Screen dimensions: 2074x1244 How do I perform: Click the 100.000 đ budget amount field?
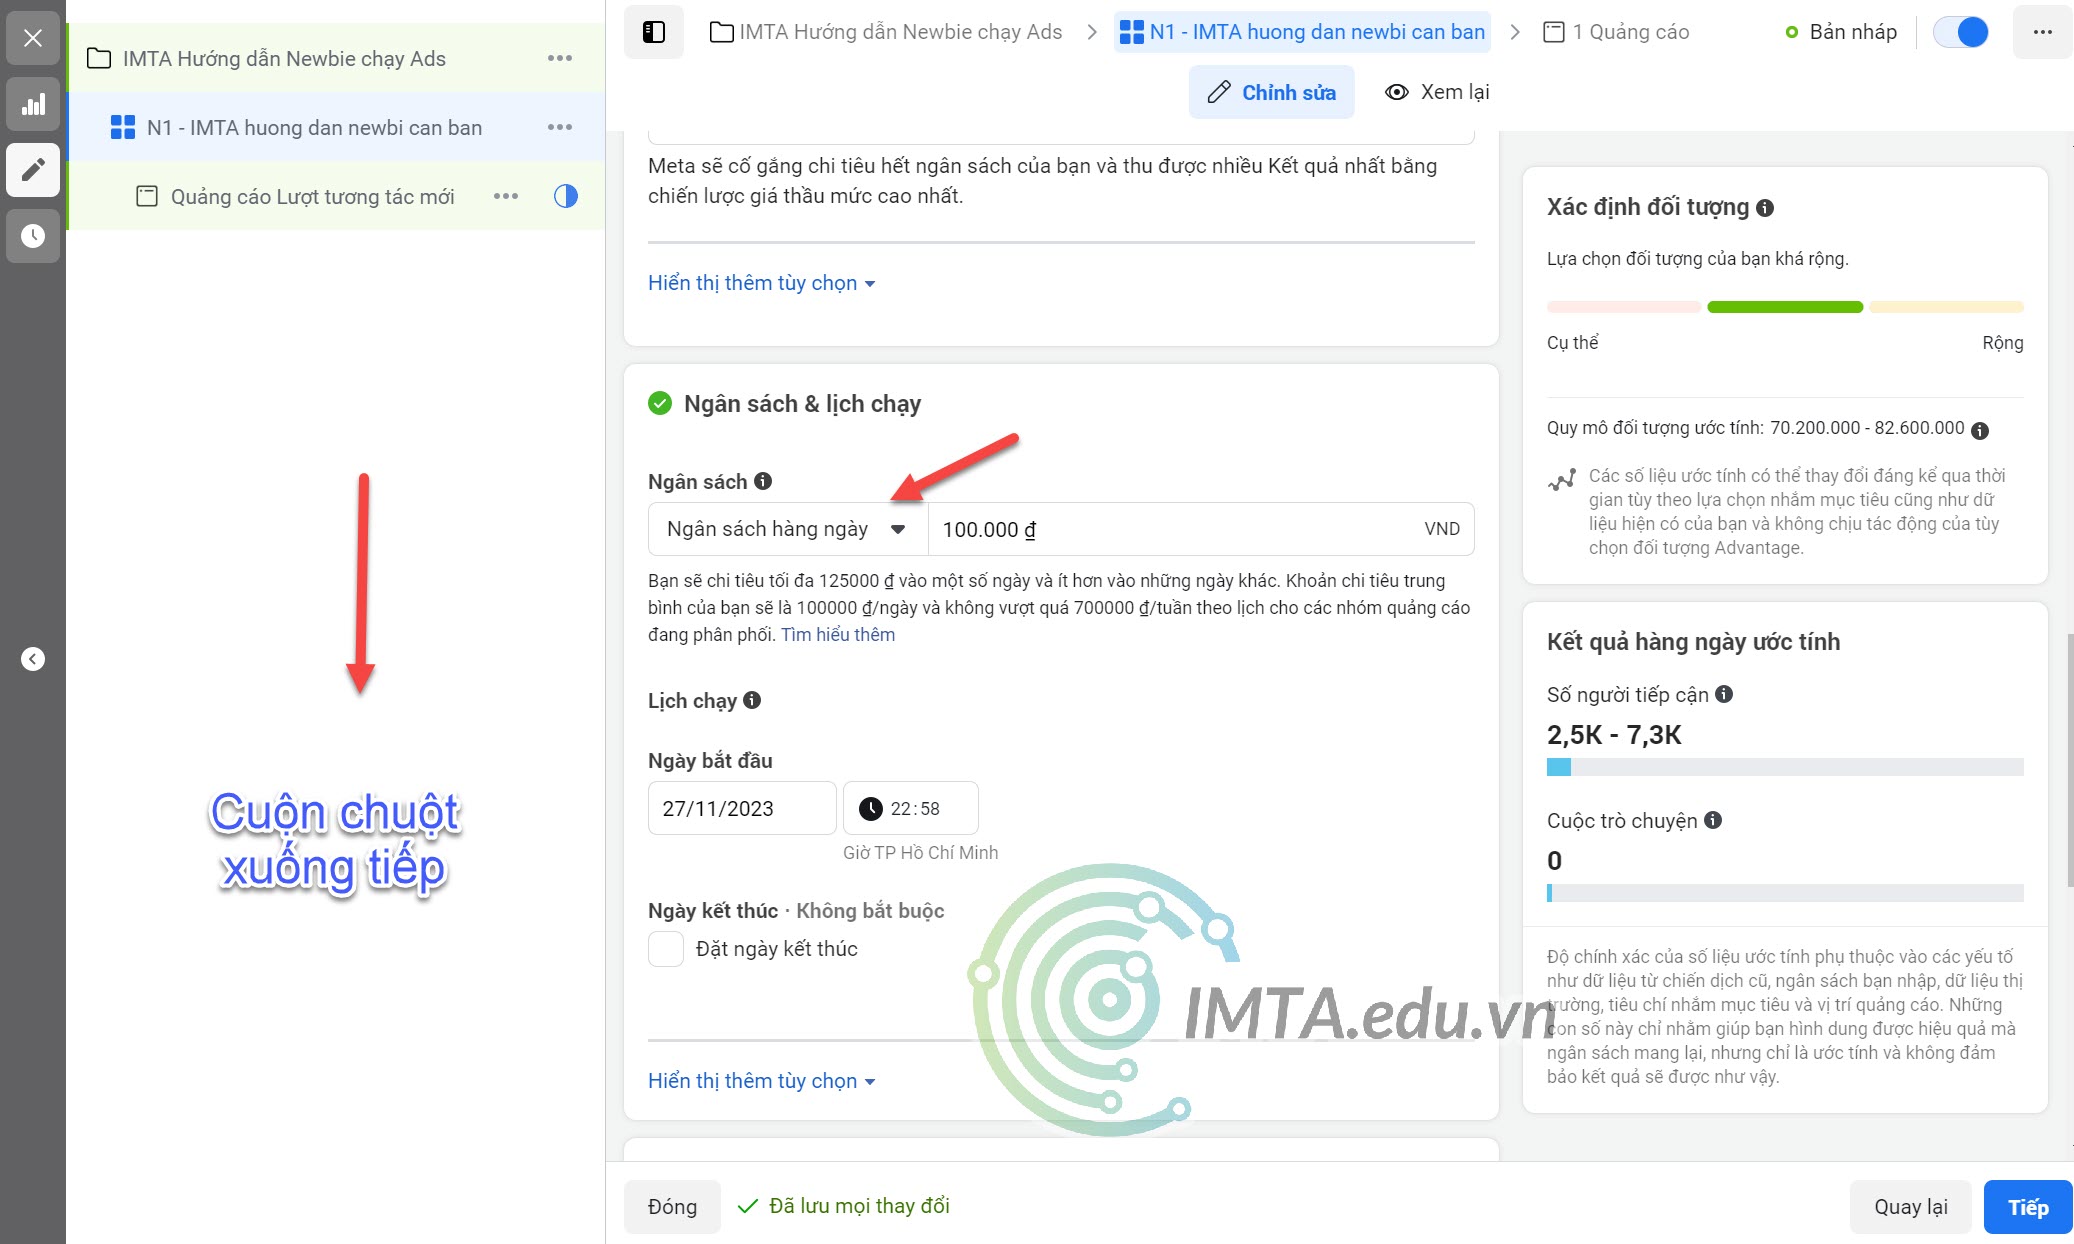coord(1201,529)
